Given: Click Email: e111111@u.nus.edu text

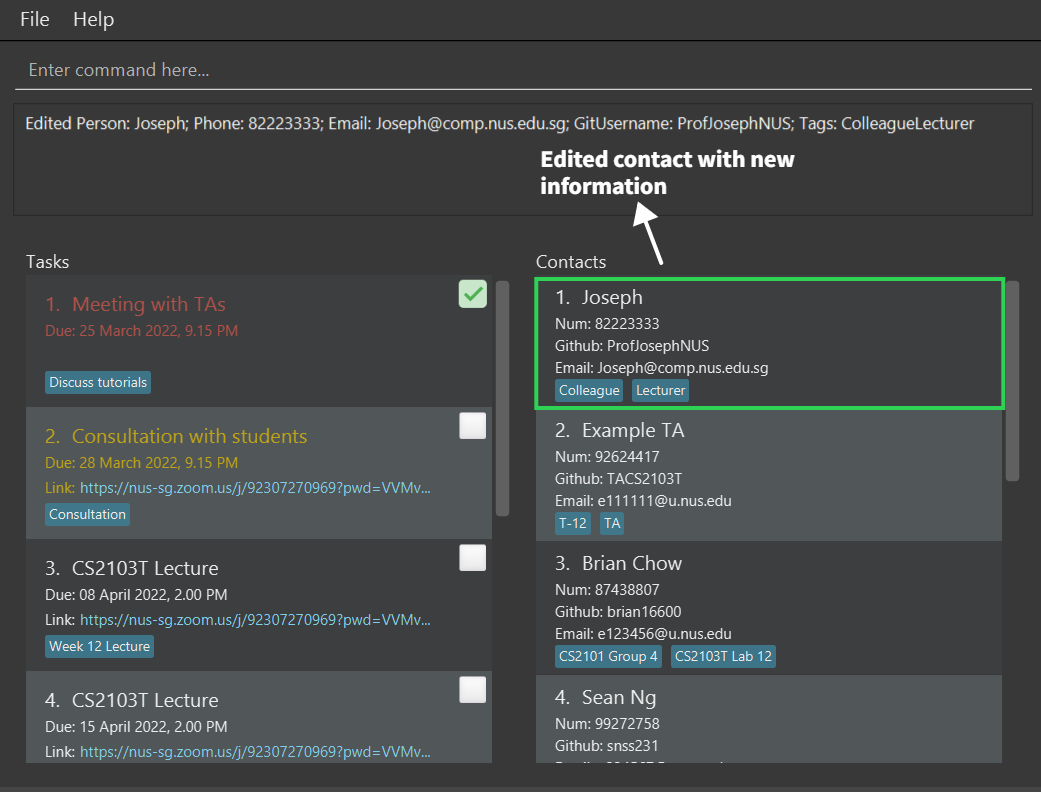Looking at the screenshot, I should (643, 501).
